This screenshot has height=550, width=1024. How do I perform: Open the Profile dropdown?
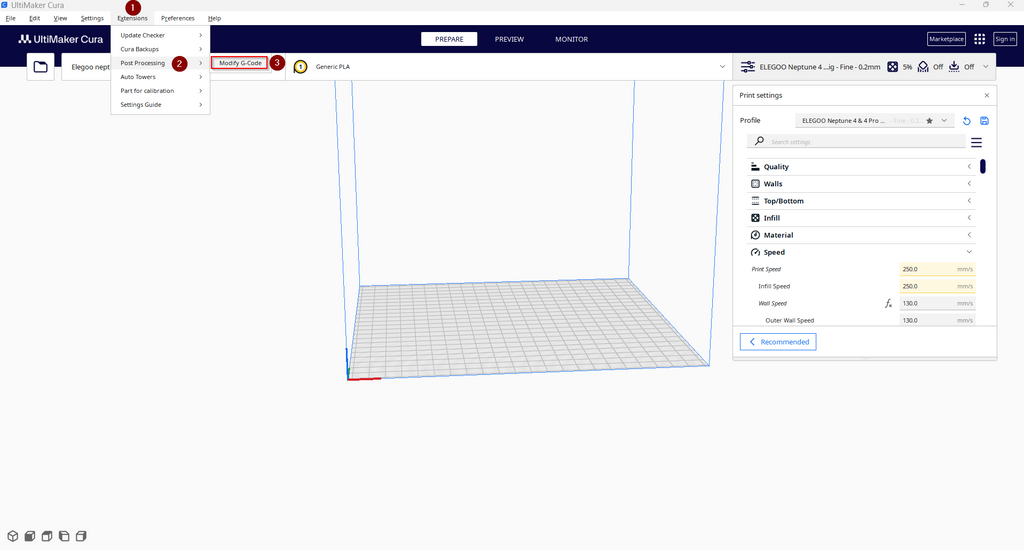coord(875,121)
